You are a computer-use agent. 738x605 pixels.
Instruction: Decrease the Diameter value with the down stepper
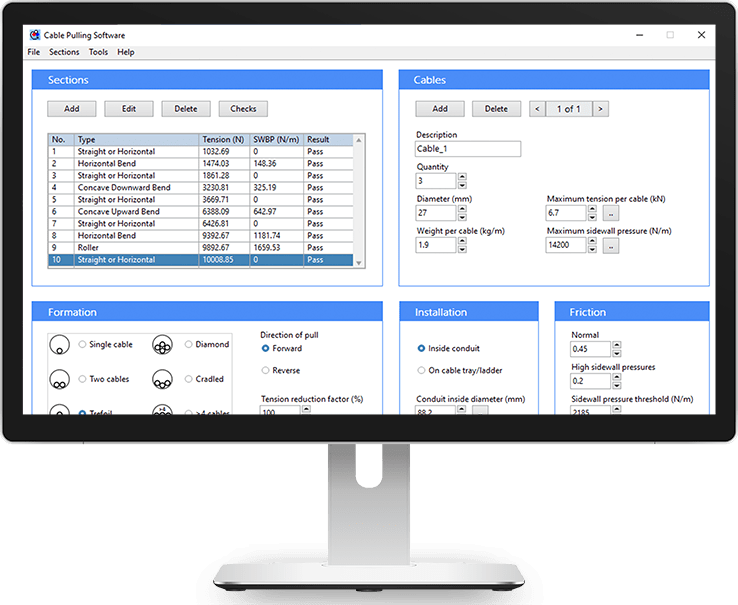click(462, 217)
